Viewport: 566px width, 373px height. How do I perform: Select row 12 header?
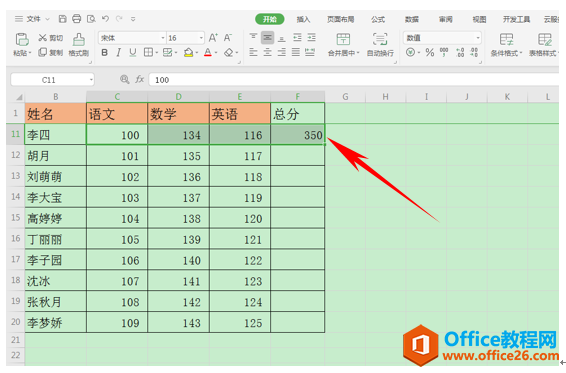coord(16,155)
